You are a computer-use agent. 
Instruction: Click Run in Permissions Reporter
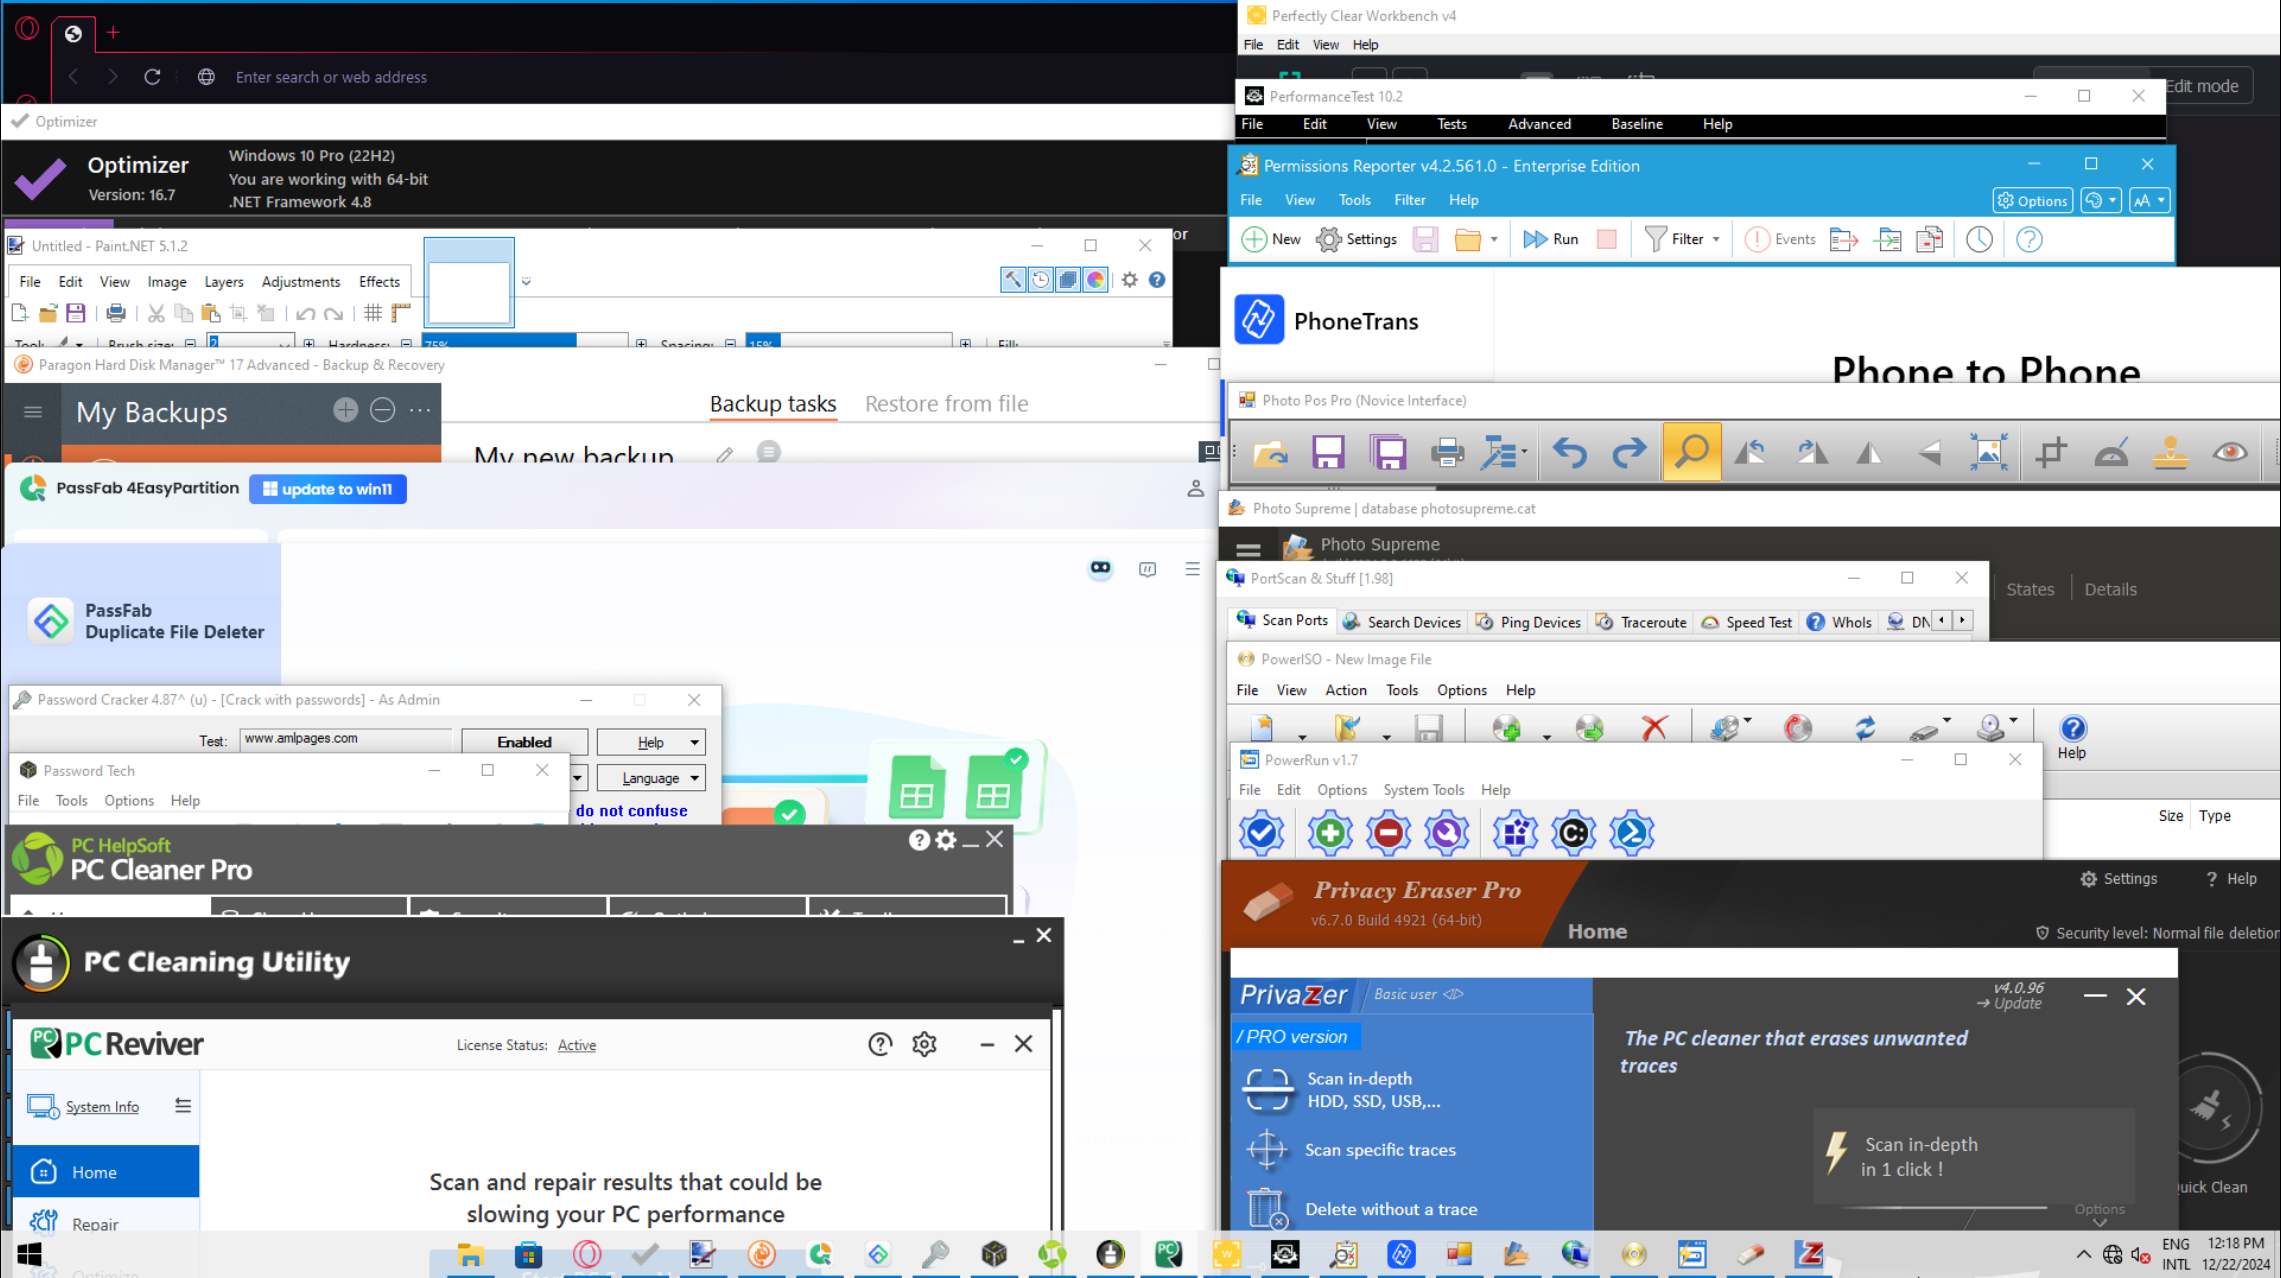point(1551,239)
